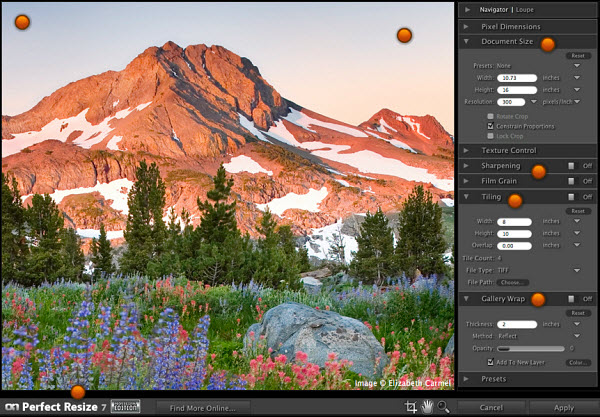The image size is (600, 417).
Task: Turn on the Tiling switch
Action: click(571, 197)
